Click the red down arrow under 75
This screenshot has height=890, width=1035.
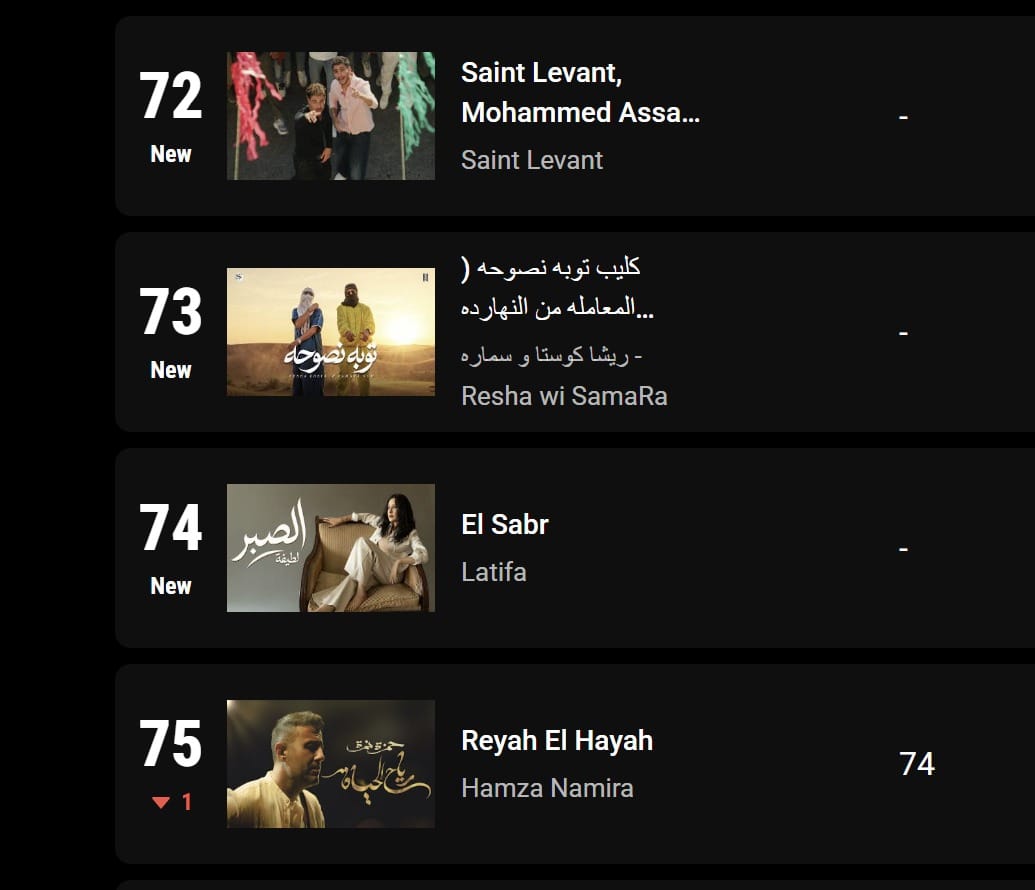pyautogui.click(x=161, y=802)
